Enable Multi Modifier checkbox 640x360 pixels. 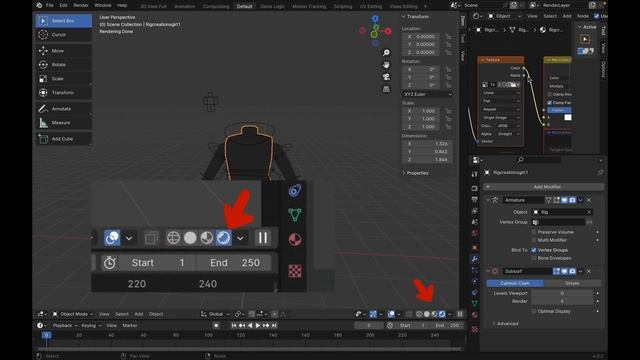point(534,240)
